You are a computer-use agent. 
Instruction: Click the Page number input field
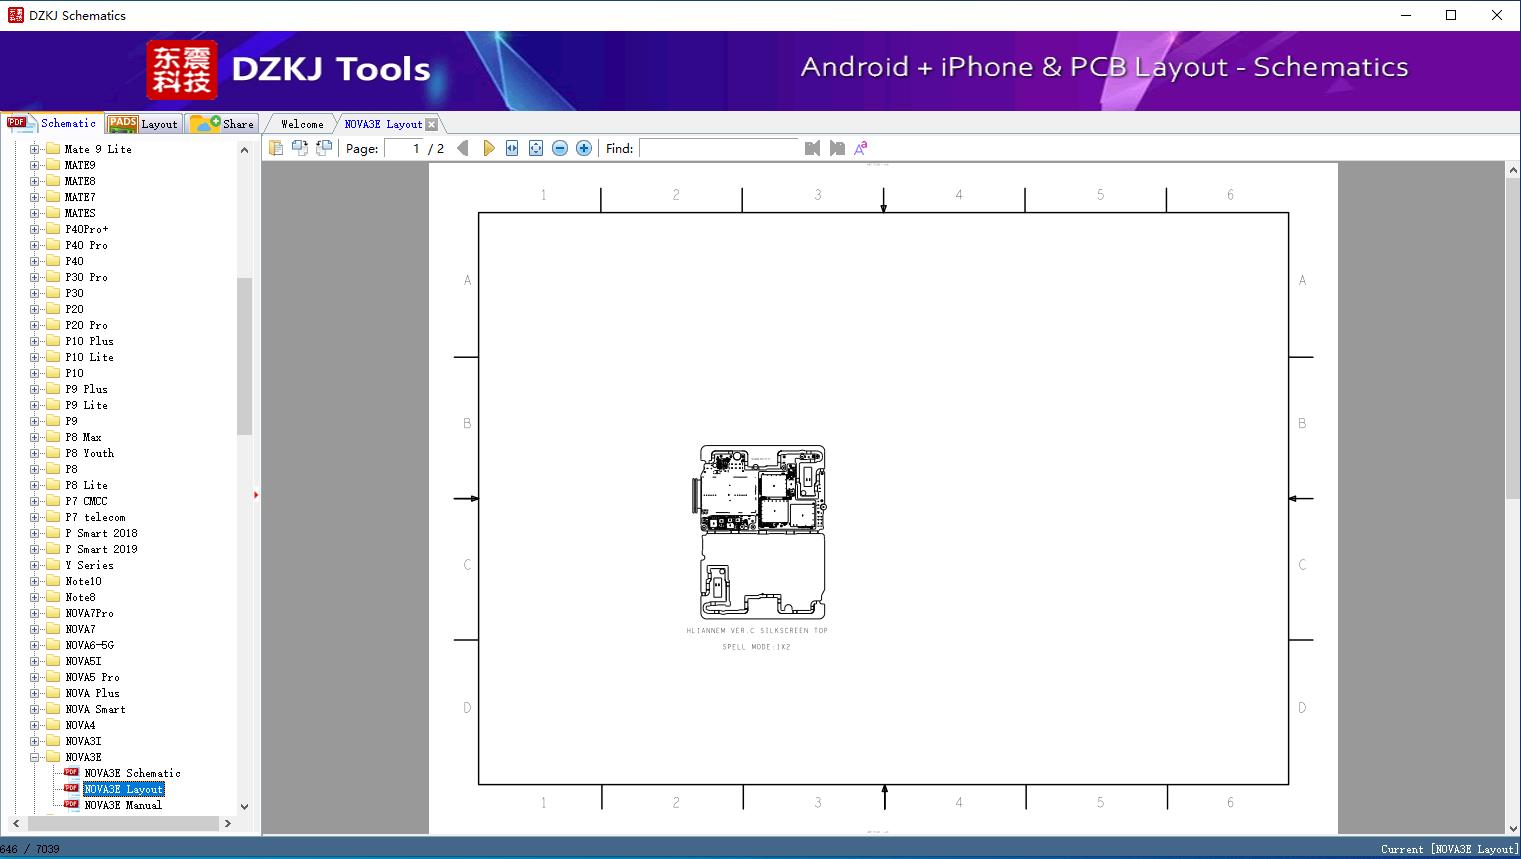[403, 148]
